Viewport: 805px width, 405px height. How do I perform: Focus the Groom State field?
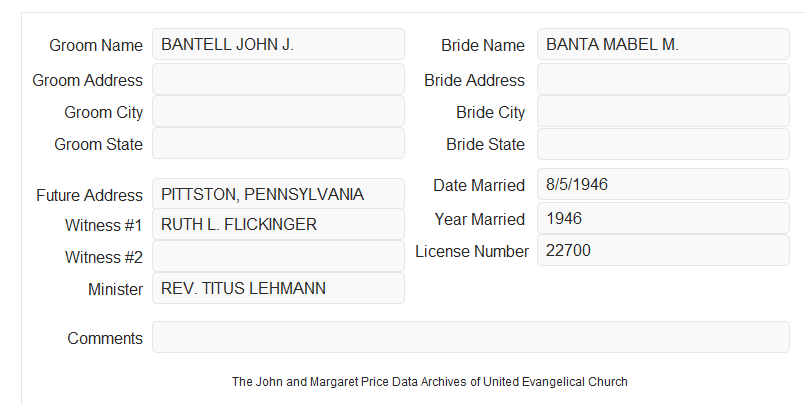pos(278,143)
